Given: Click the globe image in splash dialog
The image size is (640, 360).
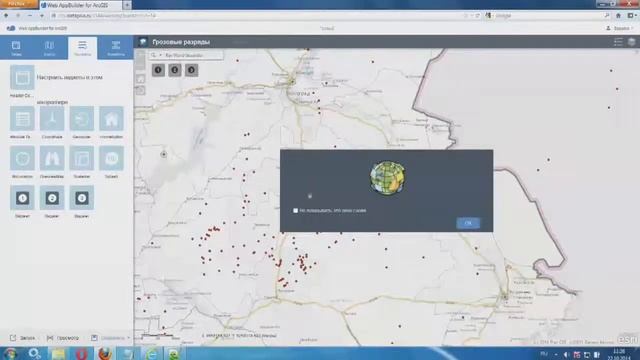Looking at the screenshot, I should click(x=387, y=178).
